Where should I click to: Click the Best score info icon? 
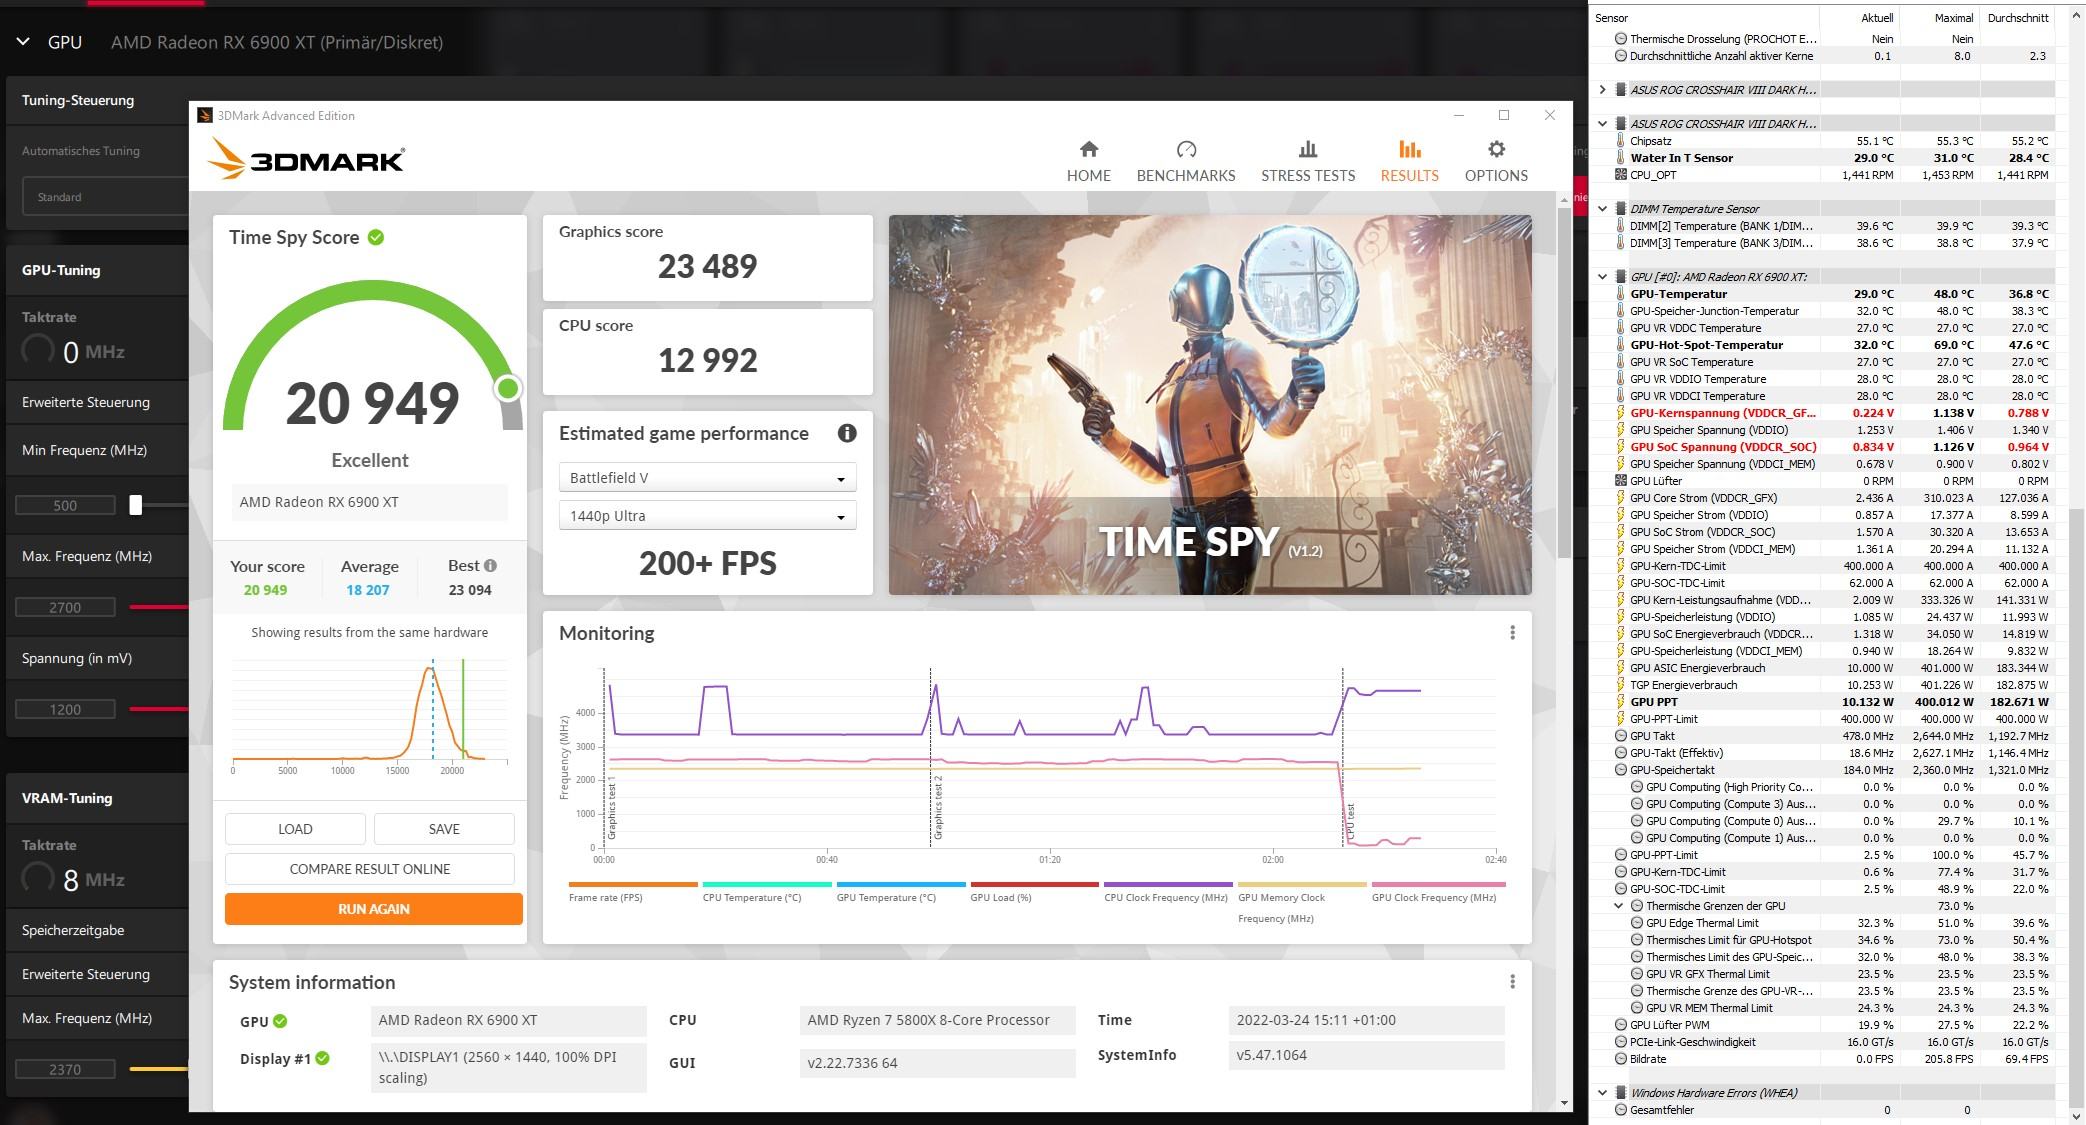[491, 565]
